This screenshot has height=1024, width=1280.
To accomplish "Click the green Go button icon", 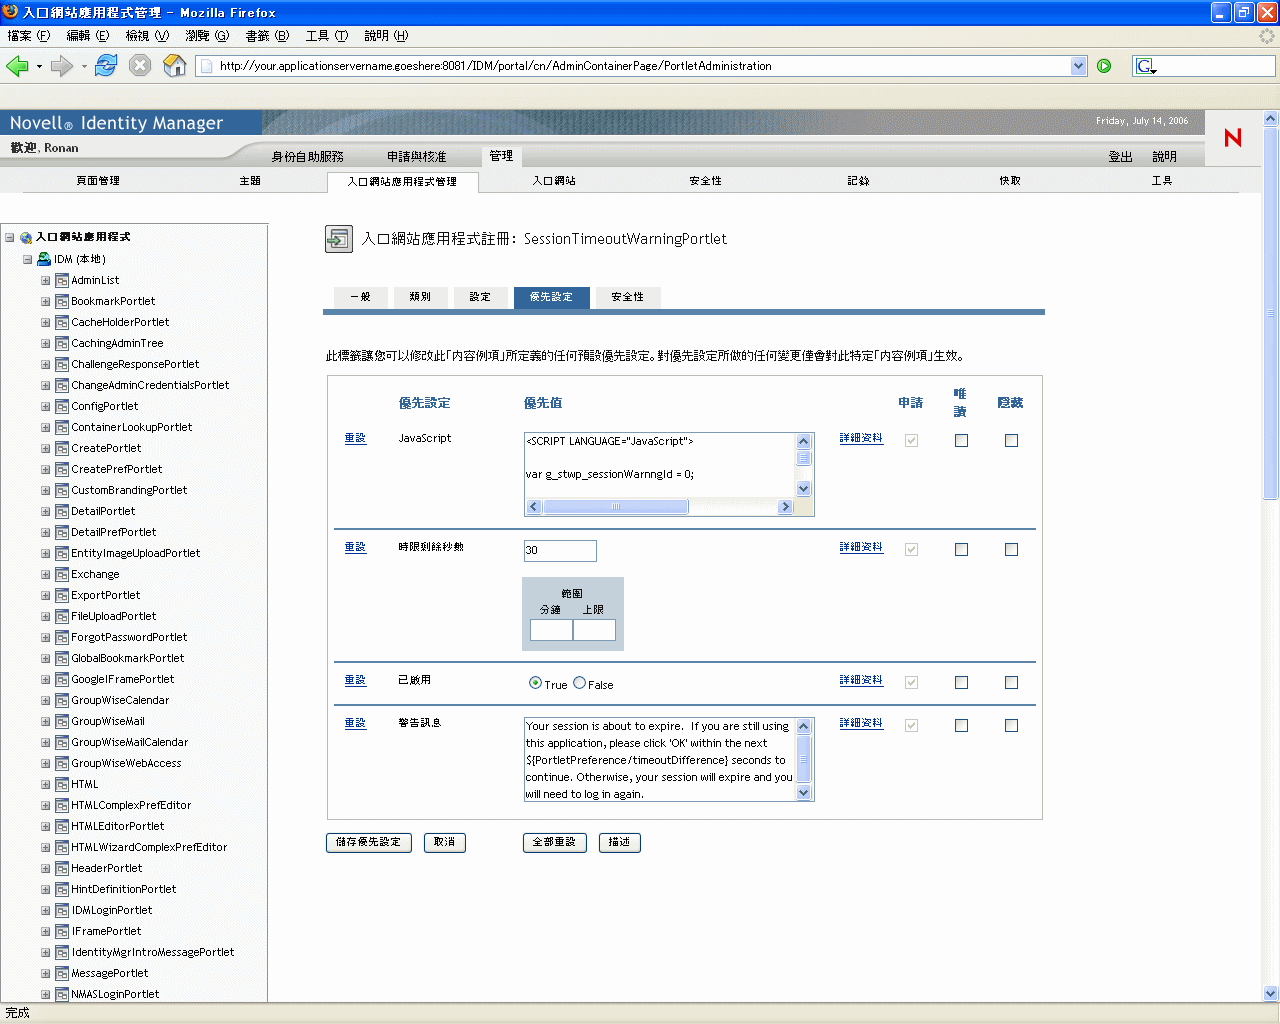I will pos(1104,66).
